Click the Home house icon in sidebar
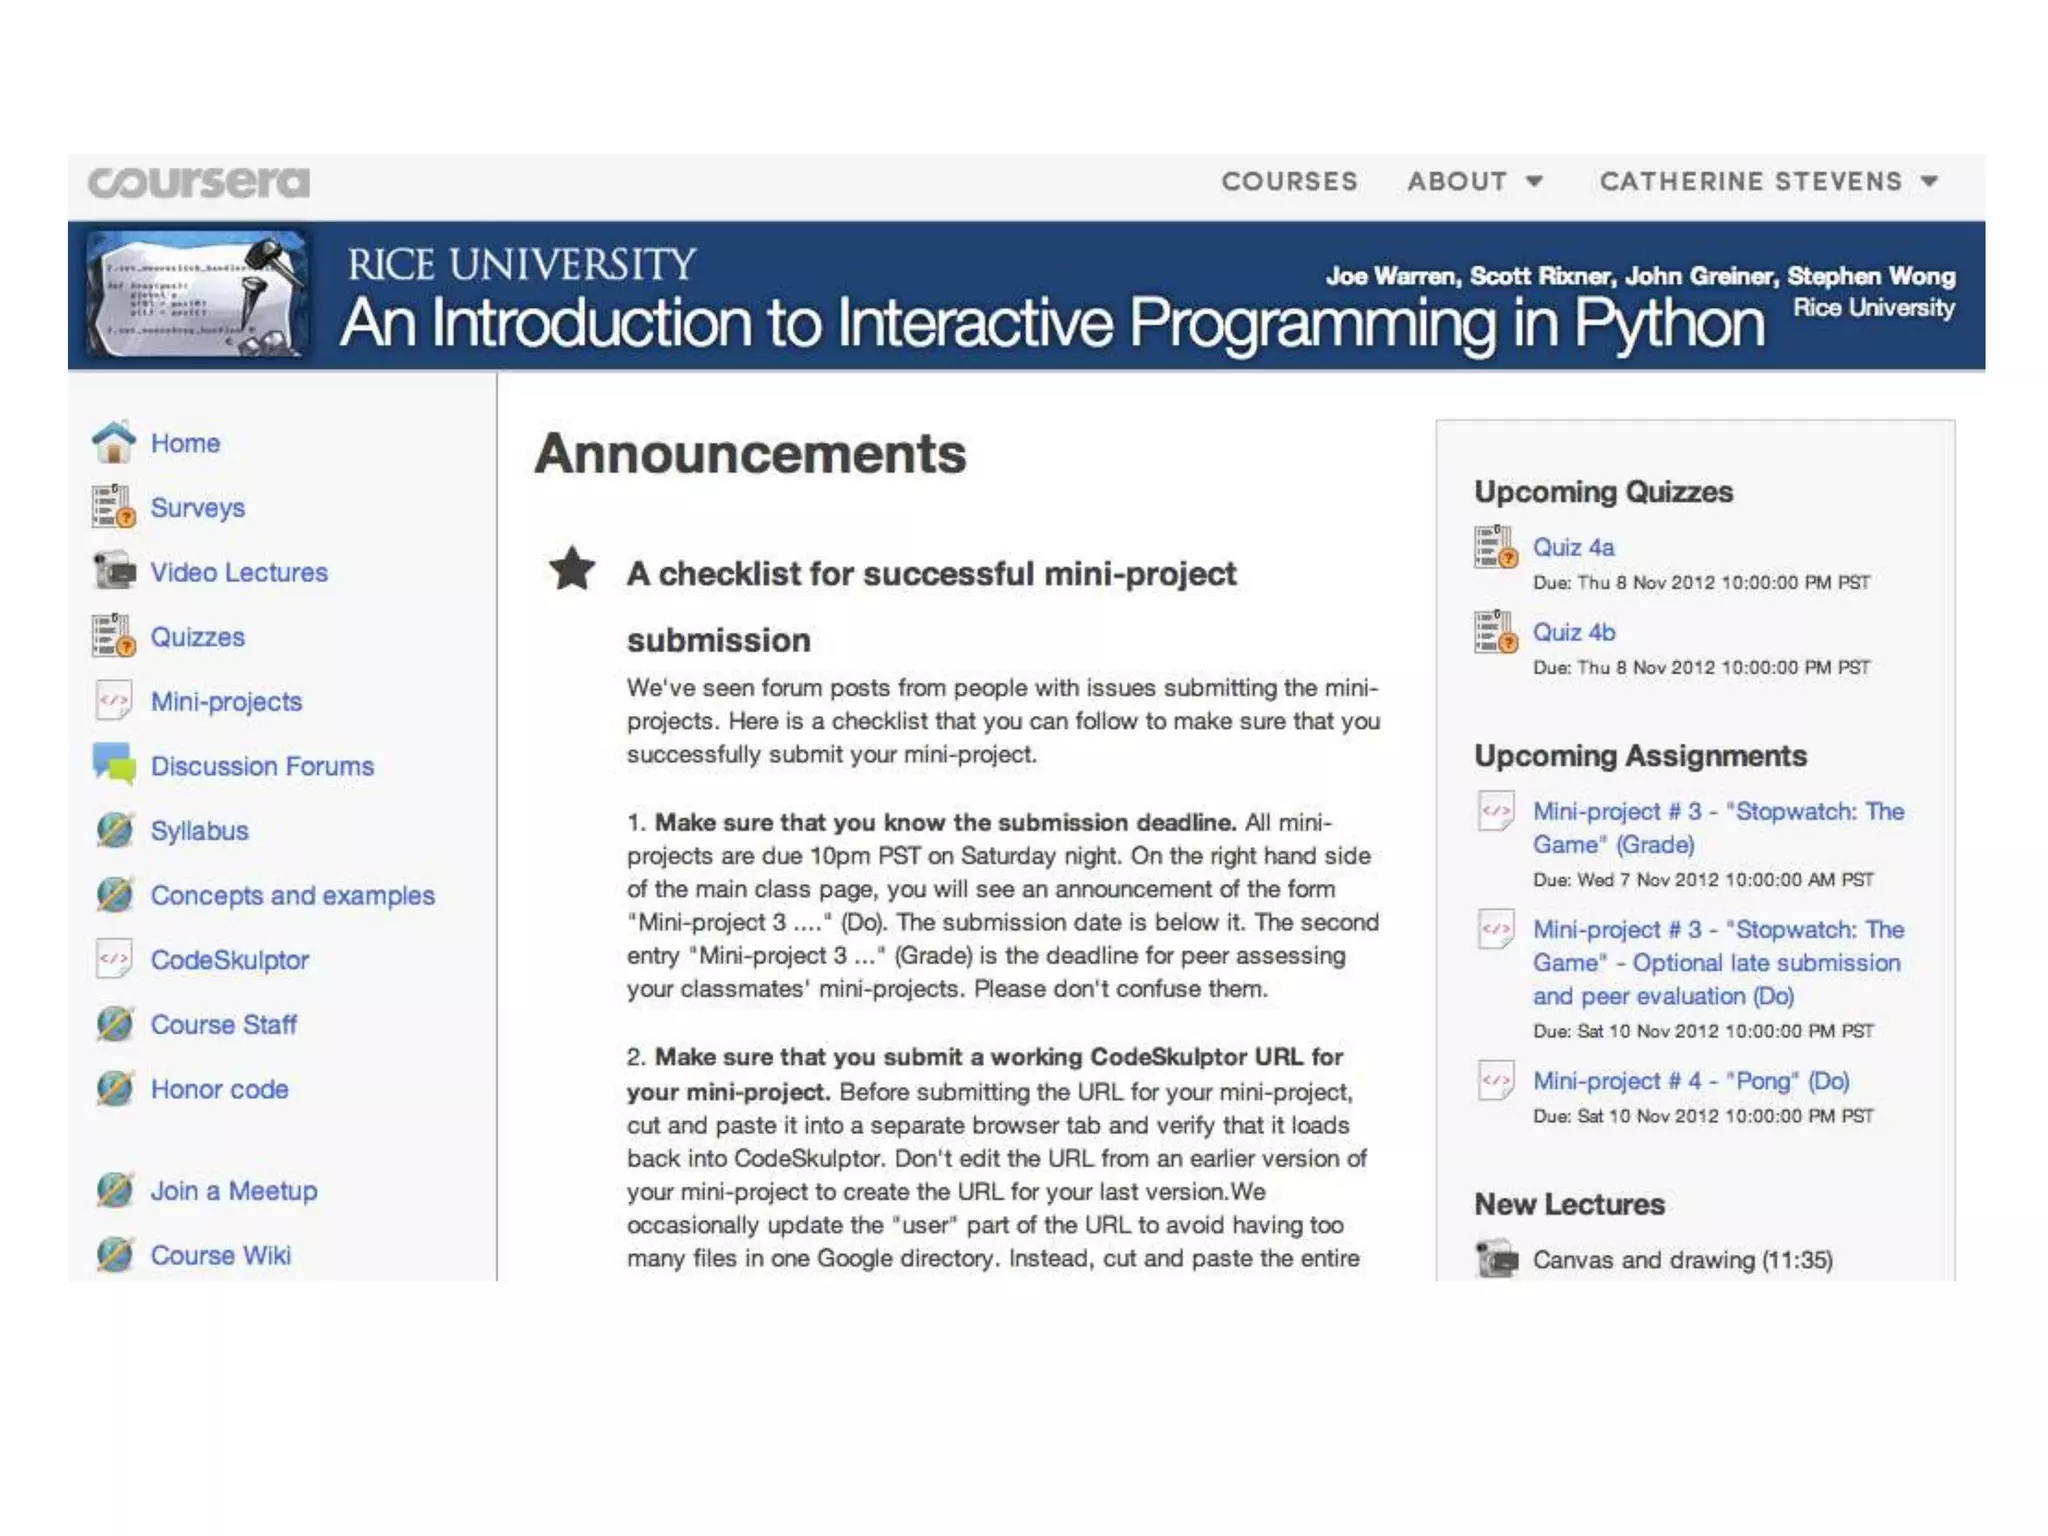This screenshot has width=2048, height=1536. coord(114,442)
